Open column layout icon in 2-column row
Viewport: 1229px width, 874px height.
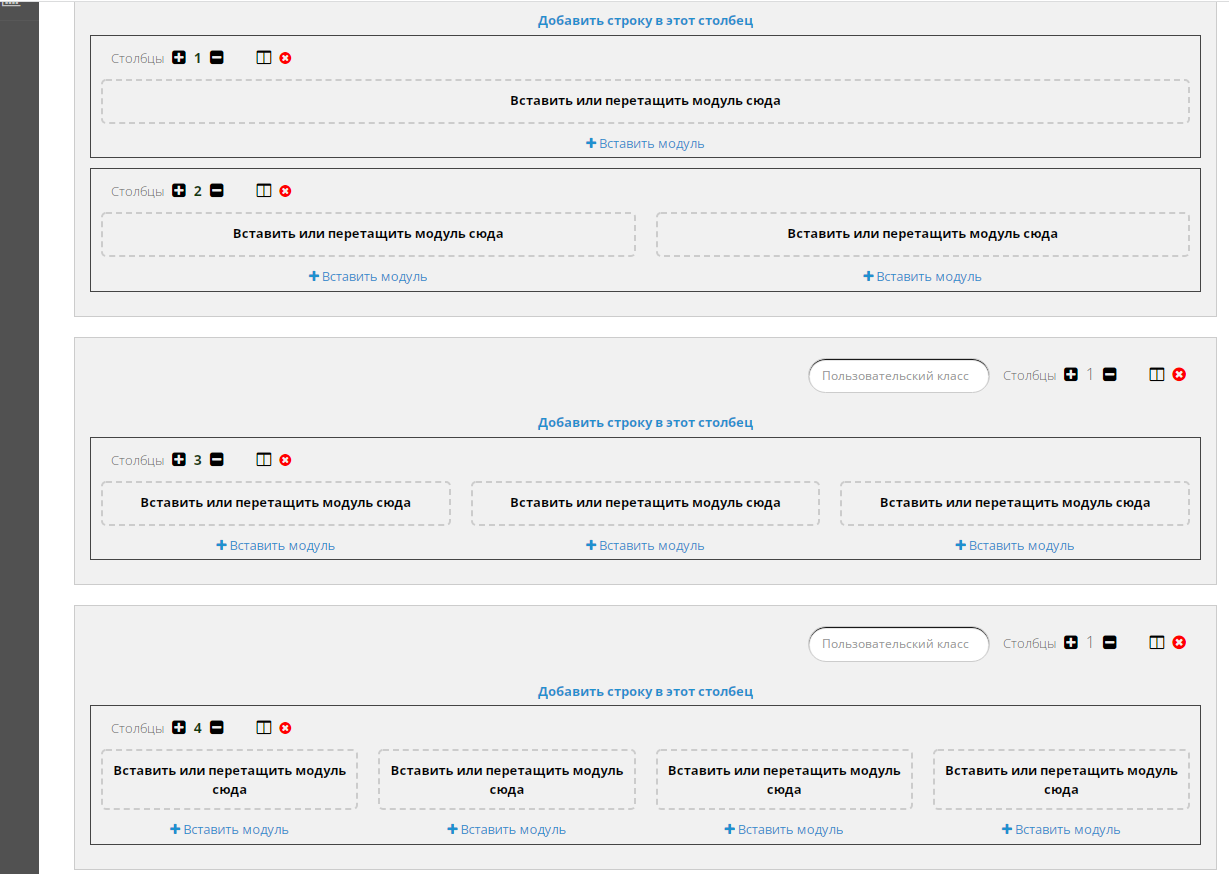coord(264,191)
